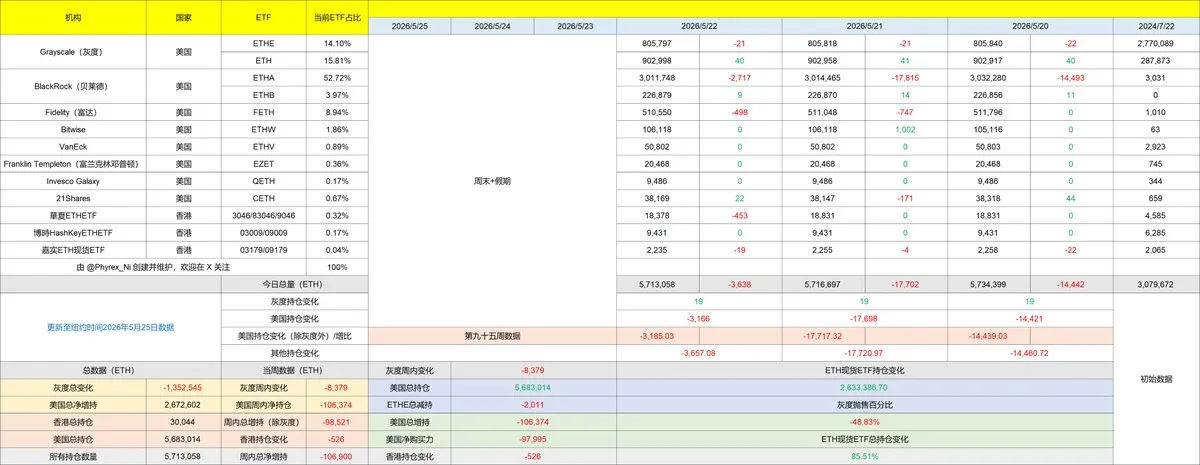Select the Franklin Templeton institution cell

(x=73, y=162)
